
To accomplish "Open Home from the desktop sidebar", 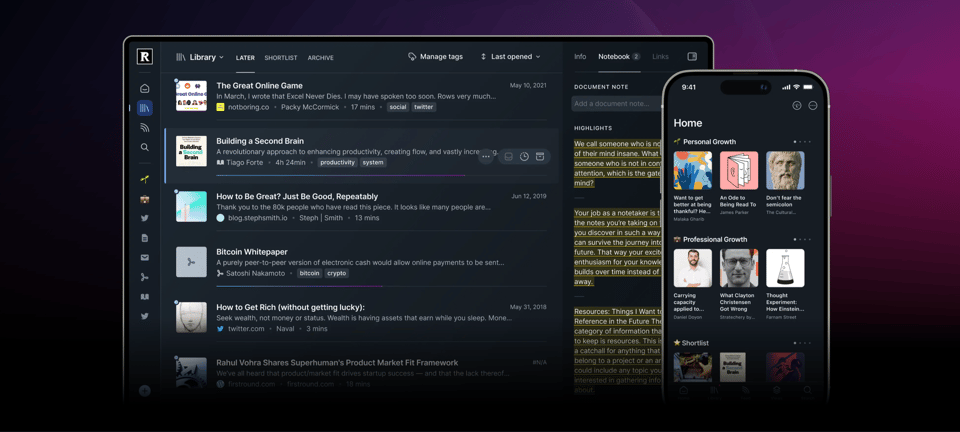I will pyautogui.click(x=144, y=89).
